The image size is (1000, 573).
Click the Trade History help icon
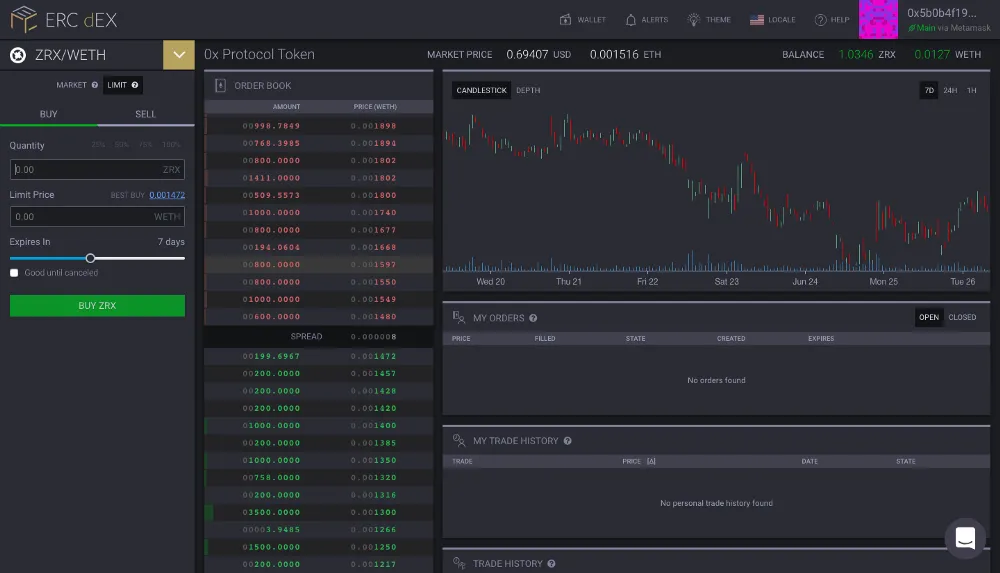tap(551, 563)
